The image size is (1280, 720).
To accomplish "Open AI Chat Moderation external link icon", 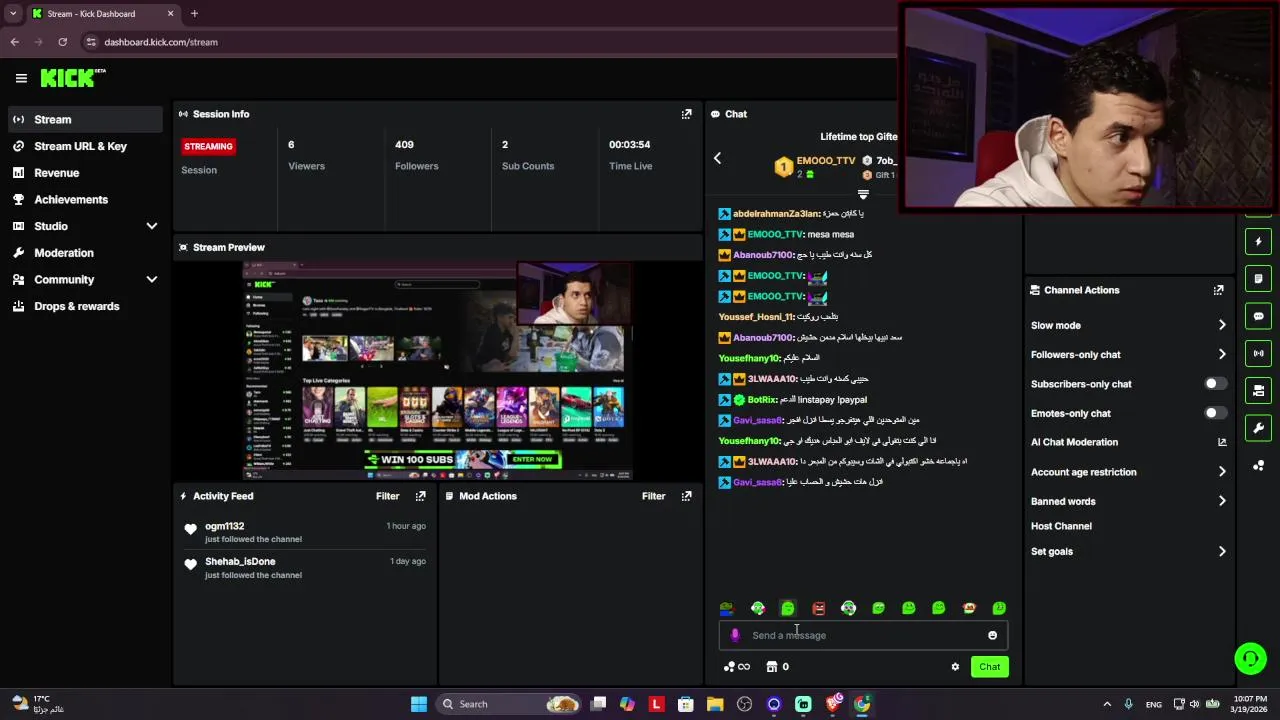I will coord(1221,442).
